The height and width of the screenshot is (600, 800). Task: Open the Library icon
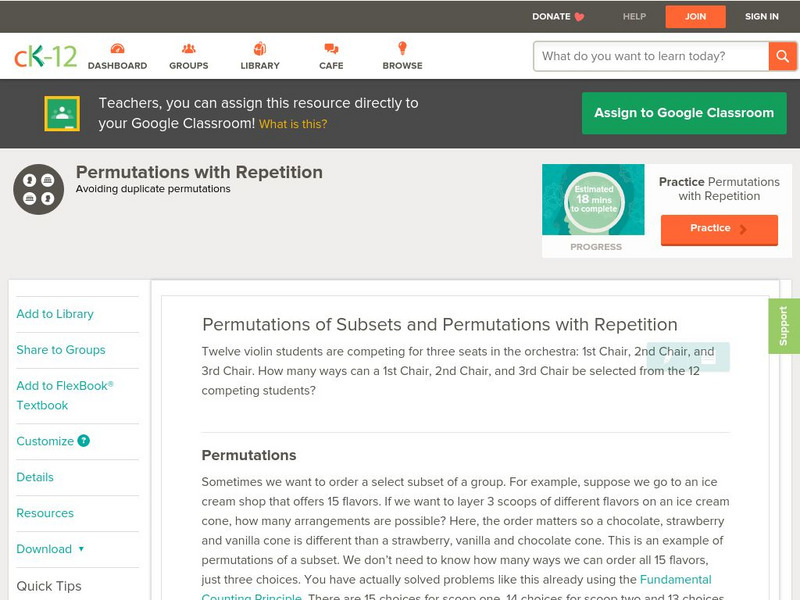[x=260, y=49]
